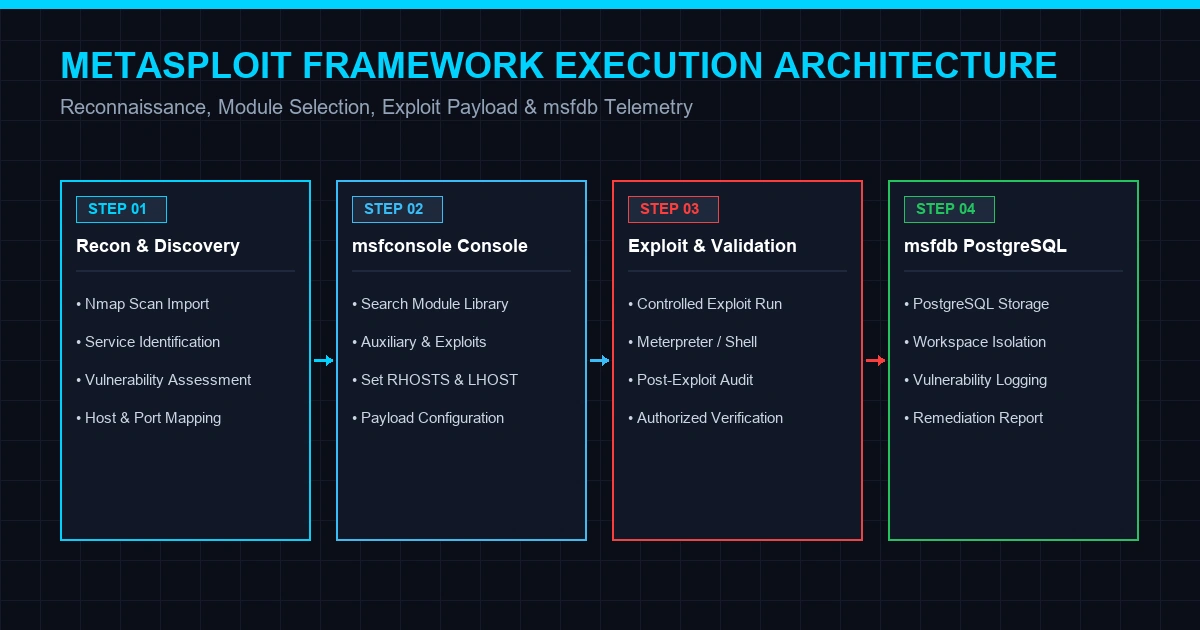Click the Vulnerability Assessment item
Image resolution: width=1200 pixels, height=630 pixels.
[164, 380]
